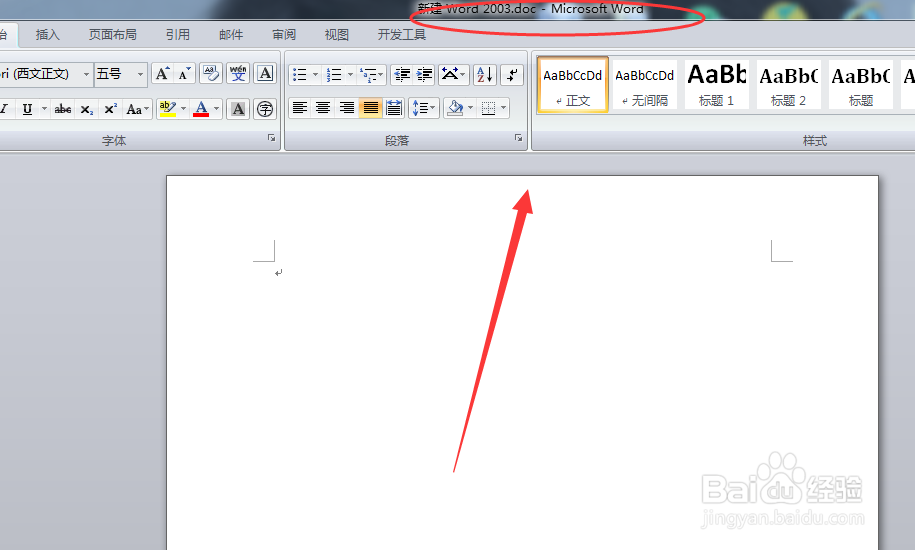This screenshot has height=550, width=915.
Task: Open Paragraph dialog launcher
Action: (518, 138)
